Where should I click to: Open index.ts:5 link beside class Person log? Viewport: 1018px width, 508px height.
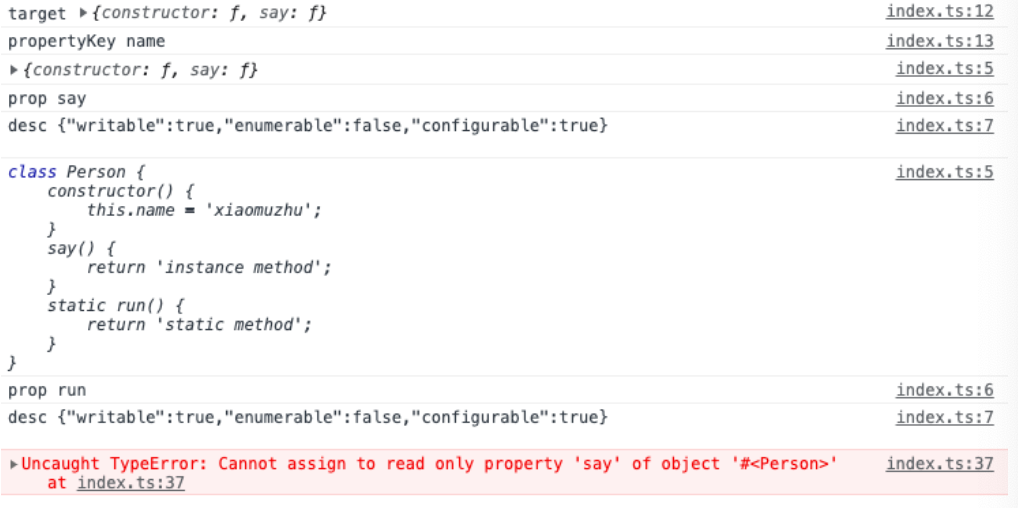(x=945, y=172)
